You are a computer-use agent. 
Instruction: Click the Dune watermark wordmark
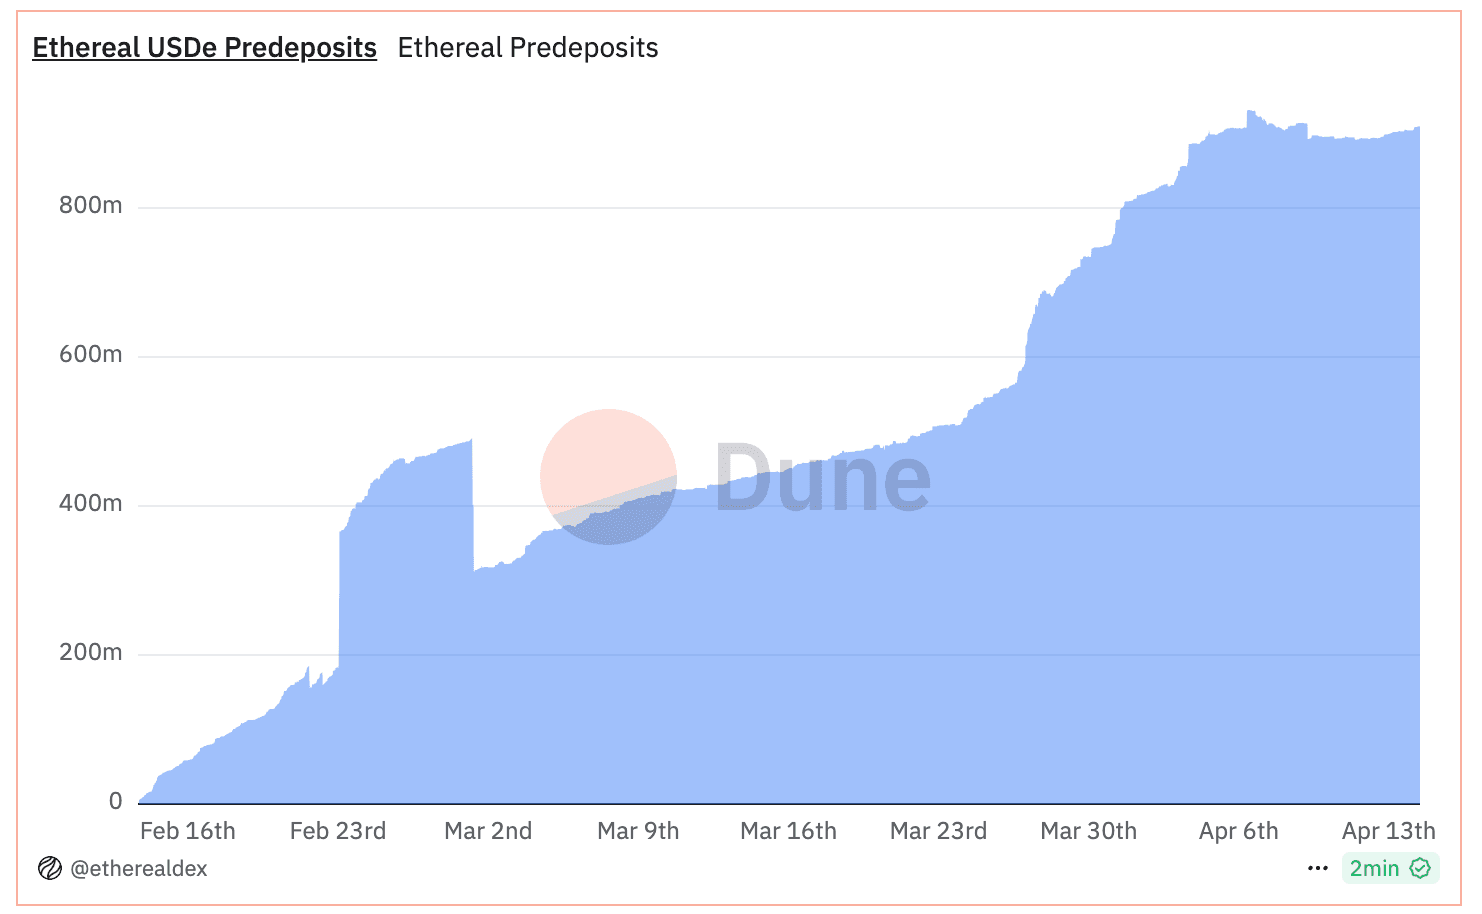(x=823, y=479)
